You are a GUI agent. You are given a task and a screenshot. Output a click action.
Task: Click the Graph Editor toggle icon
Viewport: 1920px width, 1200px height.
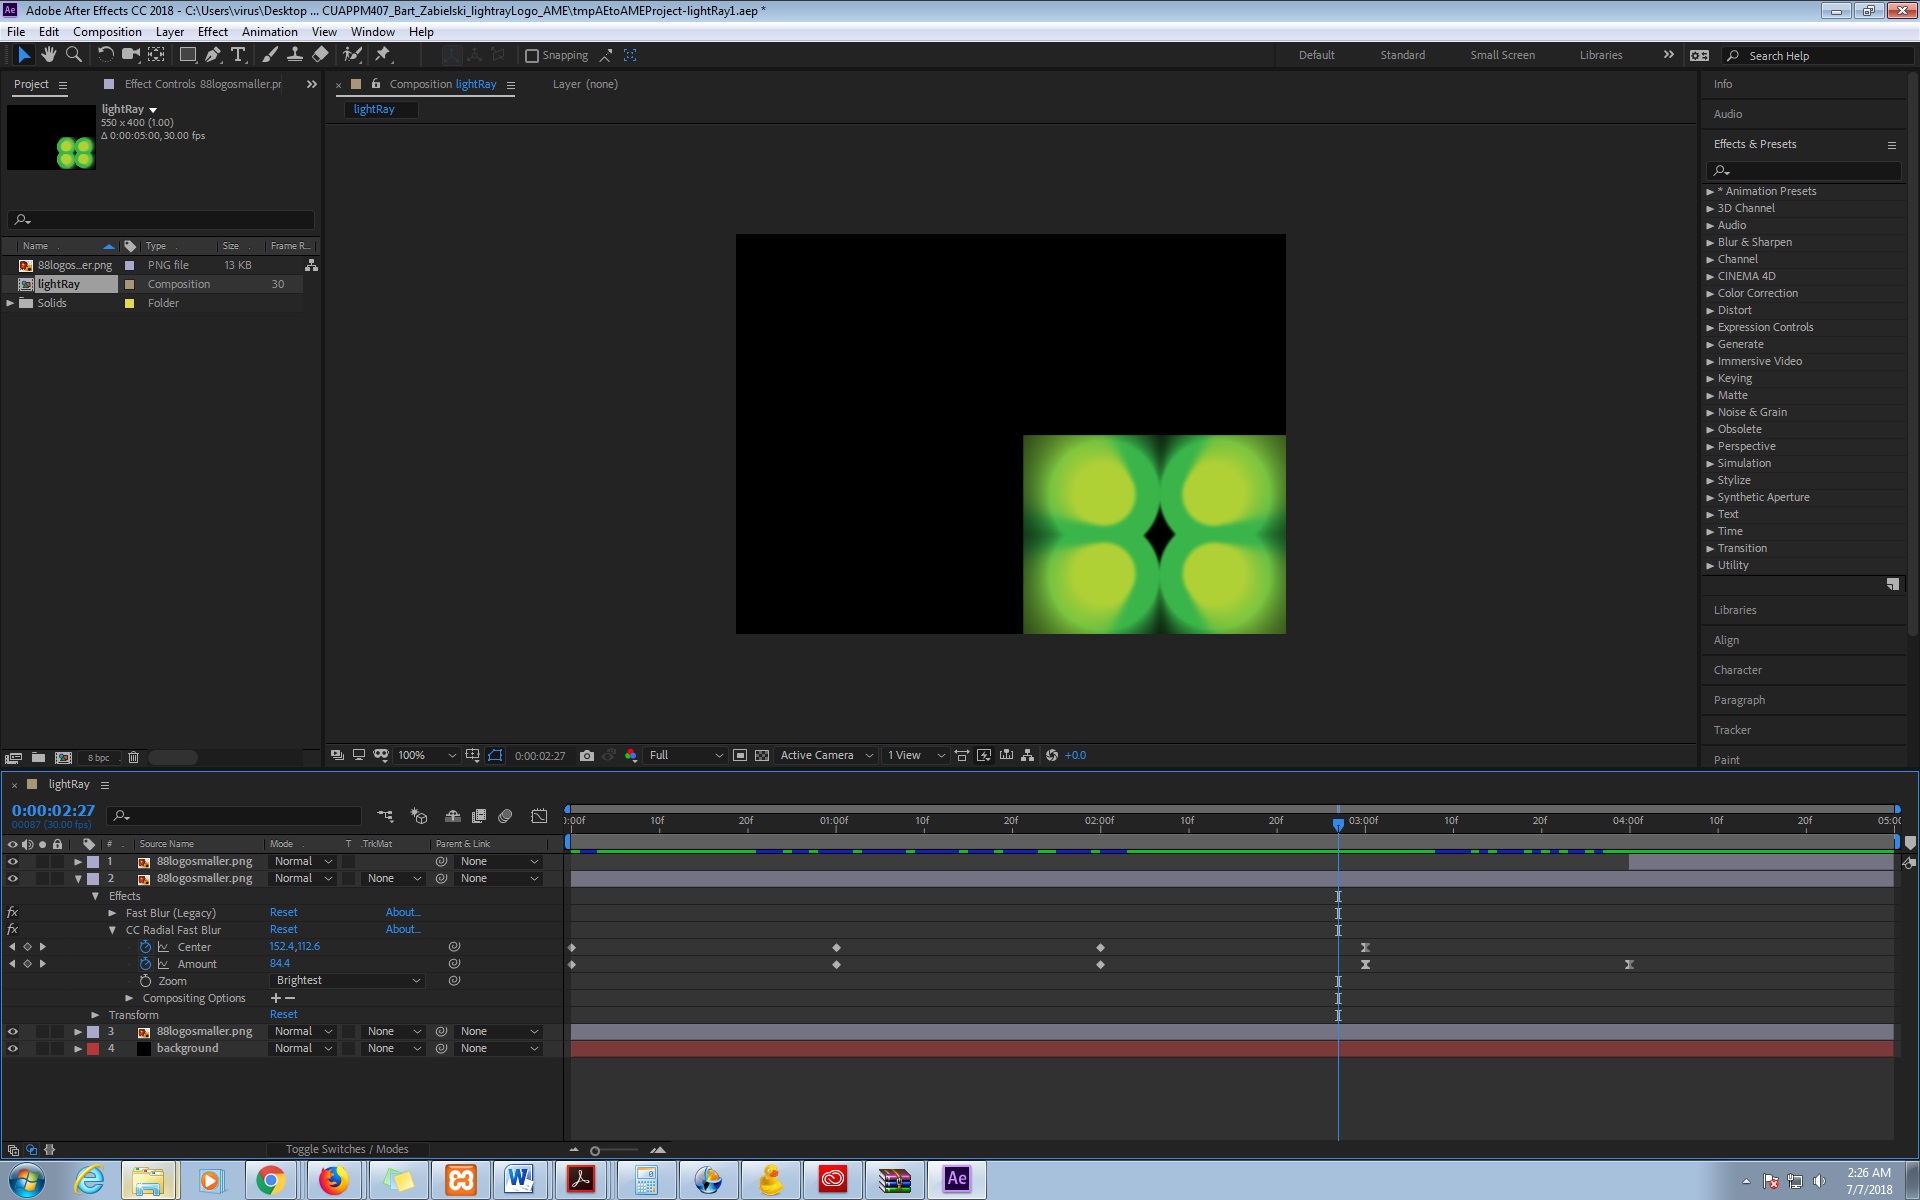[539, 817]
